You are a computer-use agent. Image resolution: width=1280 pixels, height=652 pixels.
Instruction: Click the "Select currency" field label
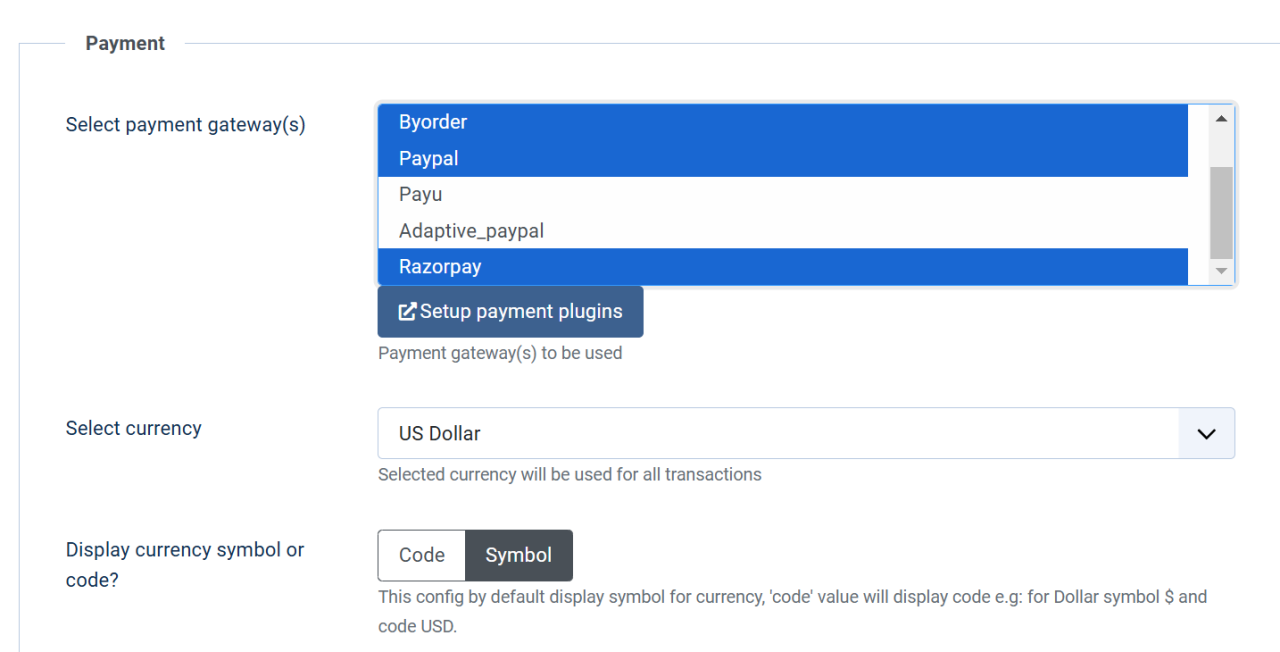[x=134, y=428]
